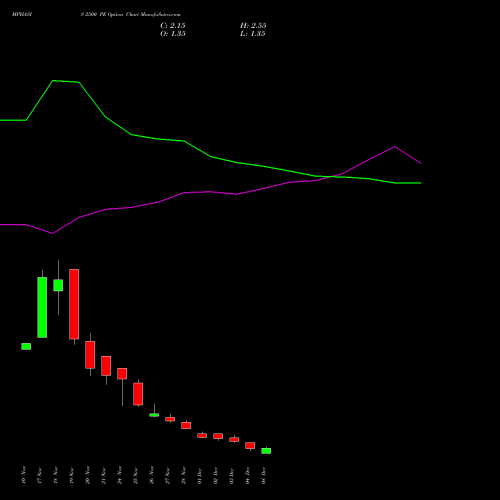Viewport: 500px width, 500px height.
Task: Click the 27 Nov date label
Action: pos(168,475)
